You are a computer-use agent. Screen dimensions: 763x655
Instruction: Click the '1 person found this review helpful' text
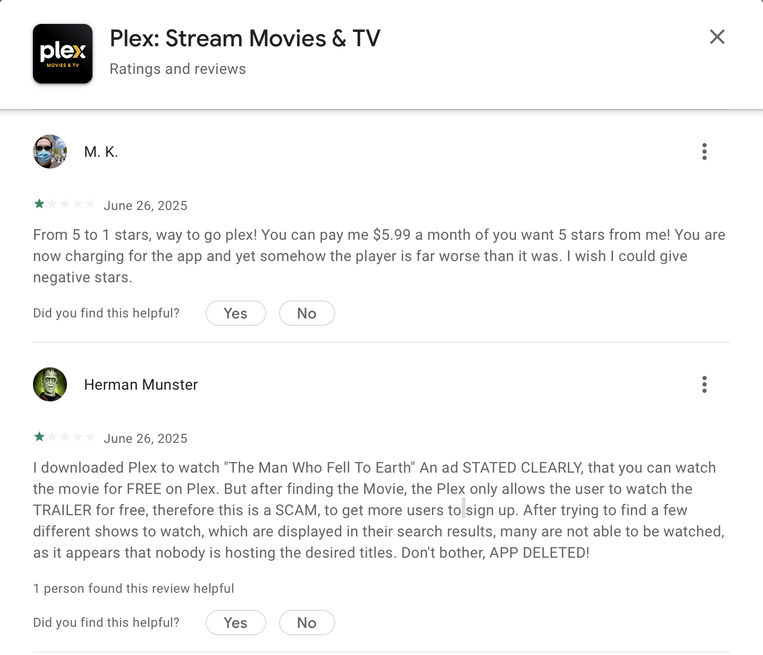tap(133, 588)
